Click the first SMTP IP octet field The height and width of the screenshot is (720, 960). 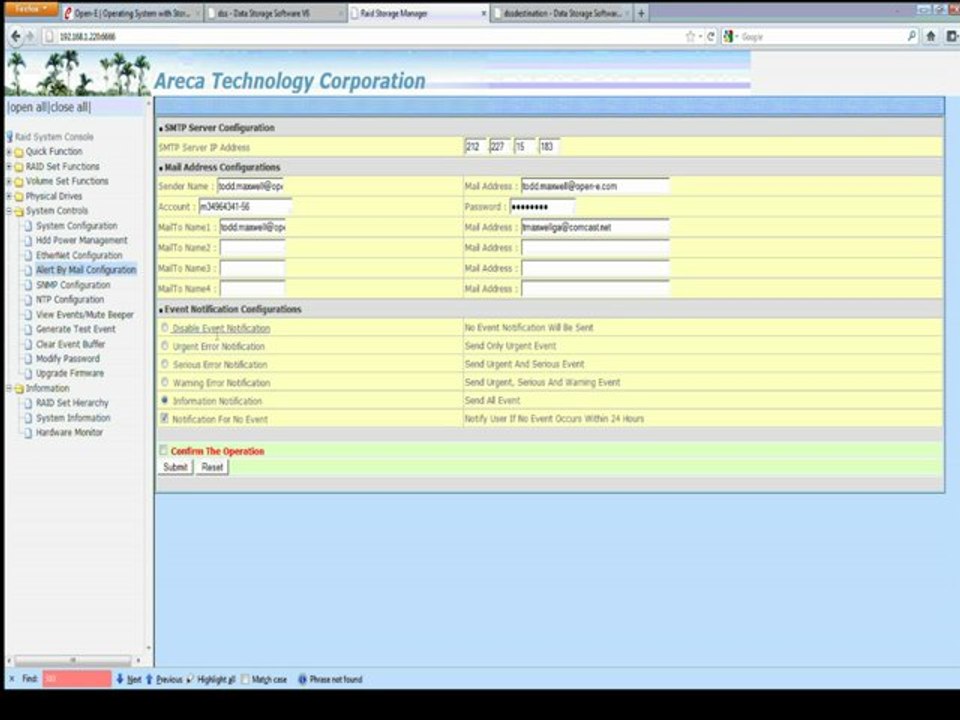click(475, 147)
